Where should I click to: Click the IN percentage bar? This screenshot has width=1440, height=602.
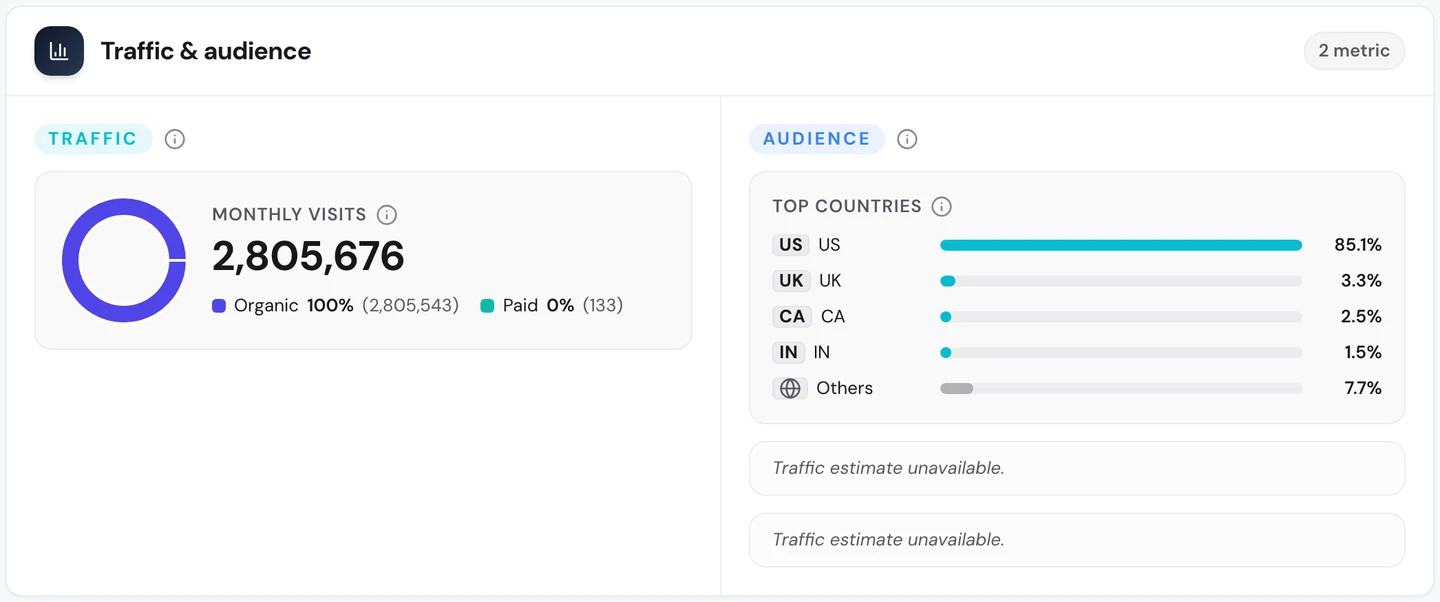tap(1121, 353)
